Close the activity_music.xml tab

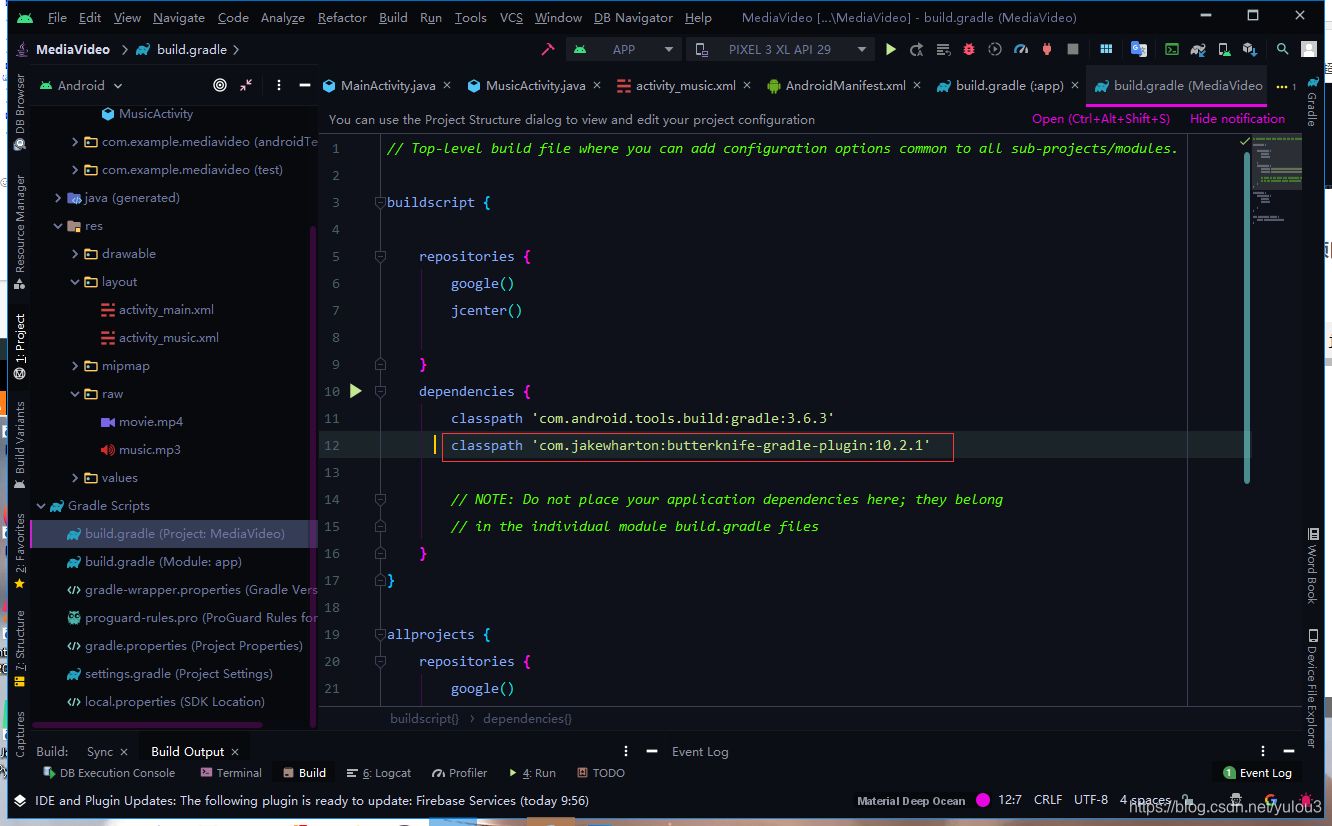(x=749, y=86)
